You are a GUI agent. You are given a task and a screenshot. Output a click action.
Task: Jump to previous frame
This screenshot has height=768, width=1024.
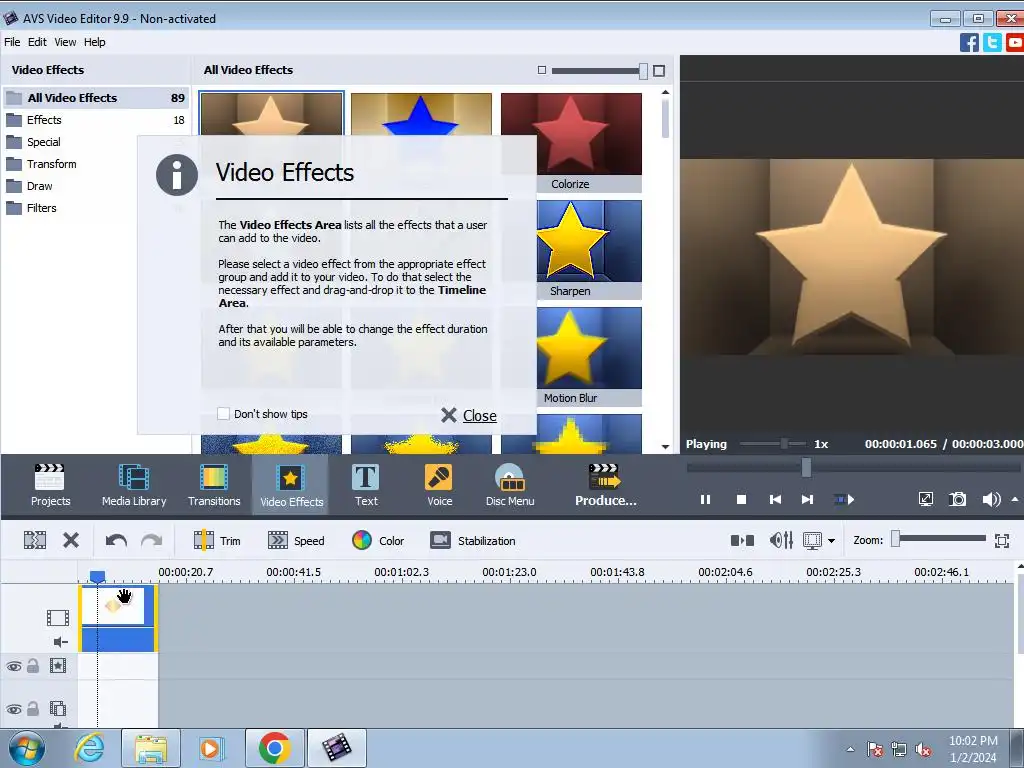(775, 500)
